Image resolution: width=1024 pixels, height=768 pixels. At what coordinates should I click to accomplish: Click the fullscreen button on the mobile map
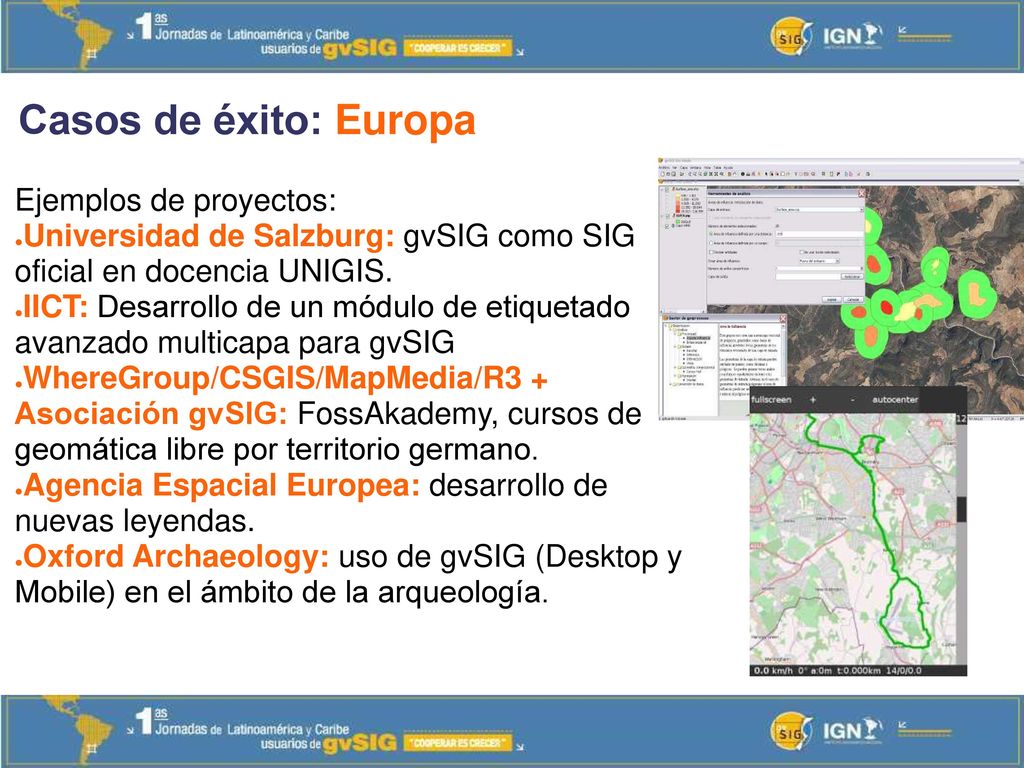[x=771, y=400]
